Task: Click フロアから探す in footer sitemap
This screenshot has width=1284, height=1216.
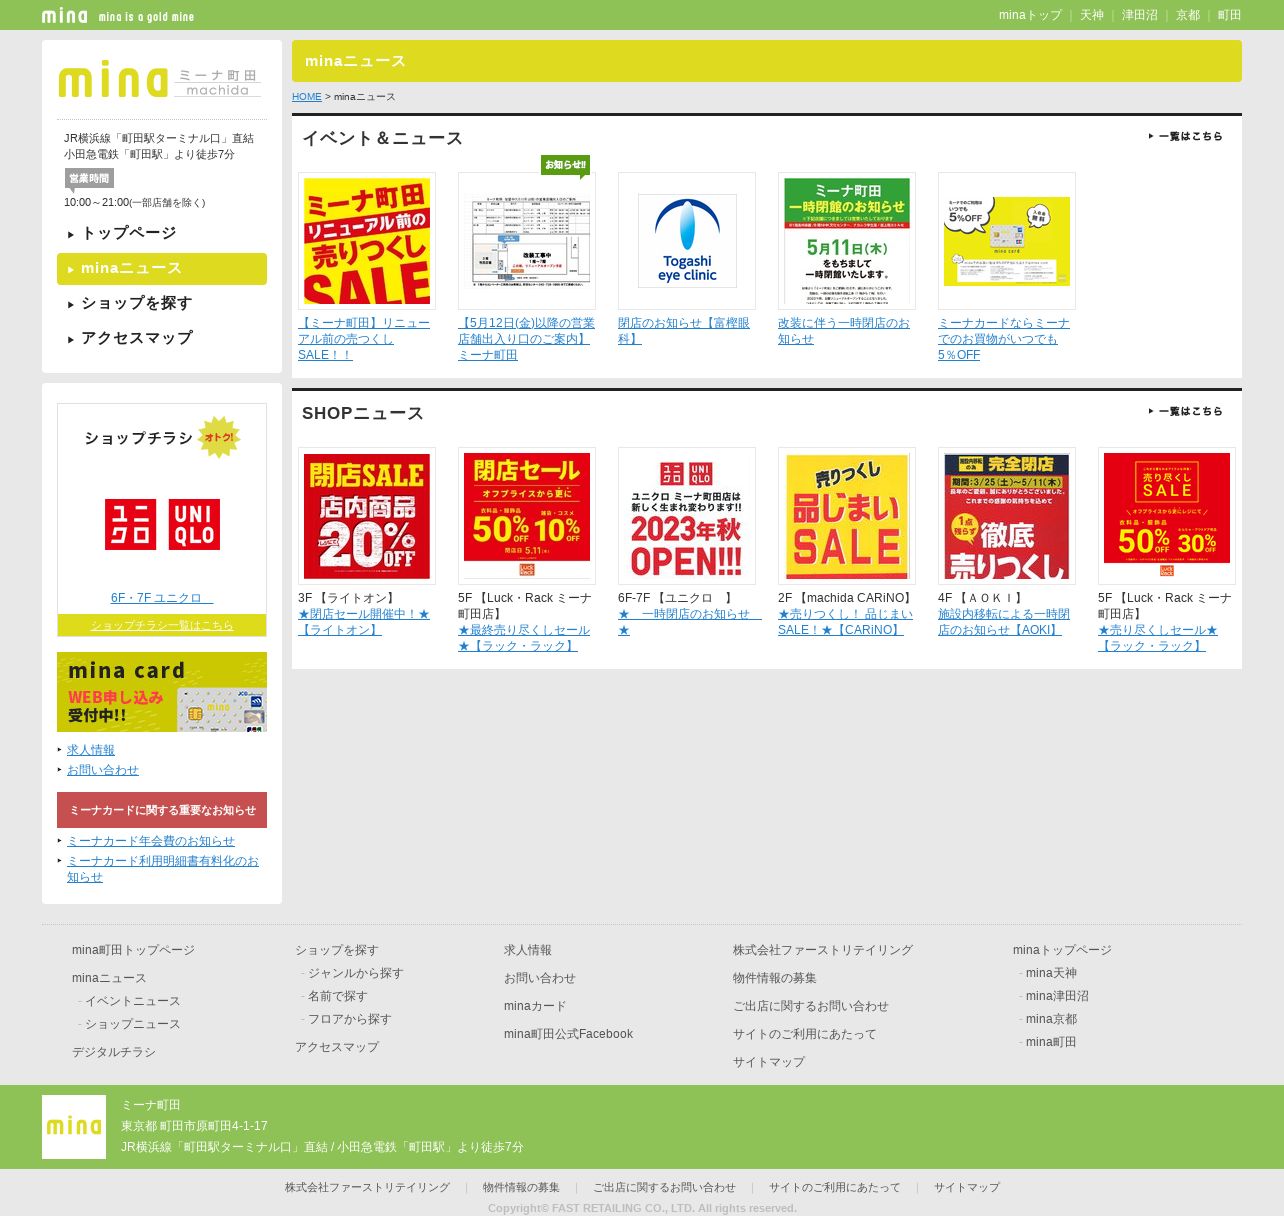Action: 350,1019
